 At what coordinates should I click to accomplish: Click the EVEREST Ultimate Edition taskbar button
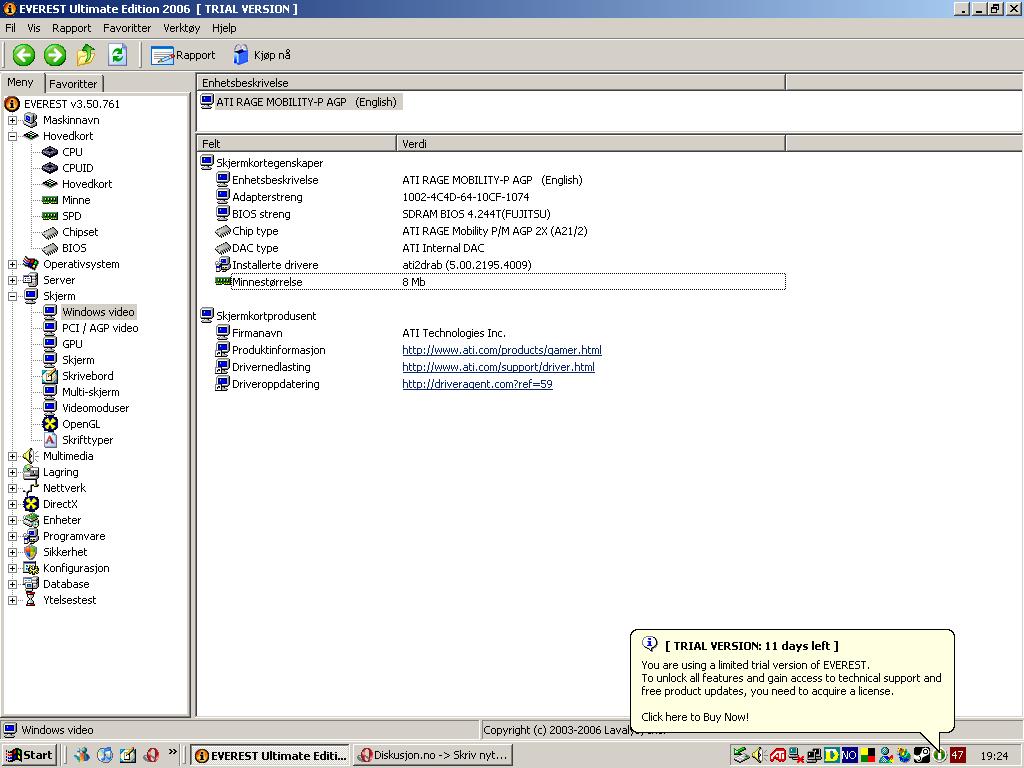271,755
